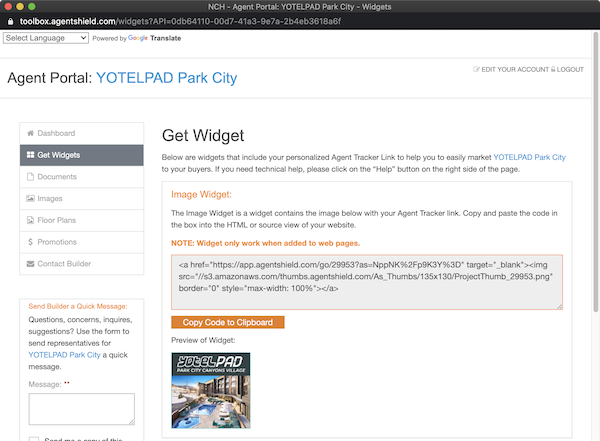Screen dimensions: 600x441
Task: Click the Images picture icon
Action: 30,198
